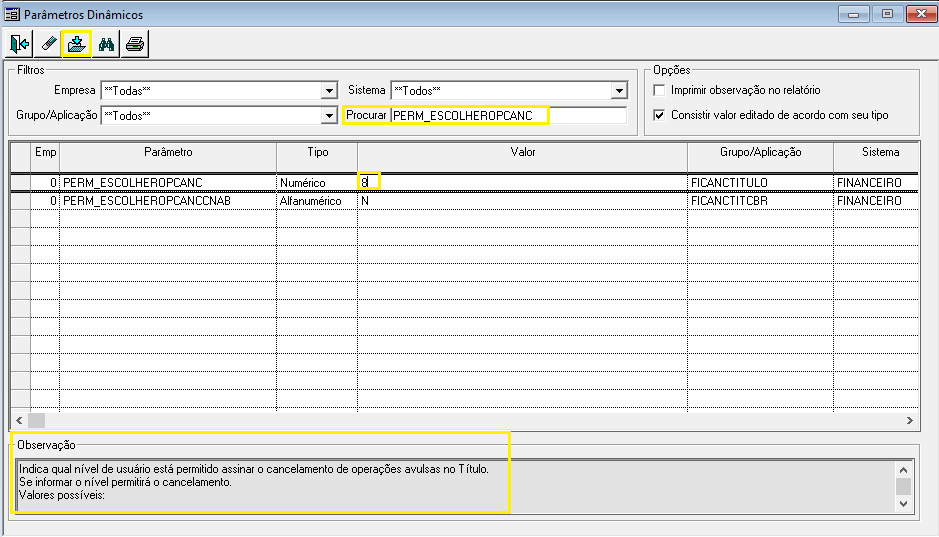Click the Numérico type cell
This screenshot has width=939, height=537.
(317, 183)
